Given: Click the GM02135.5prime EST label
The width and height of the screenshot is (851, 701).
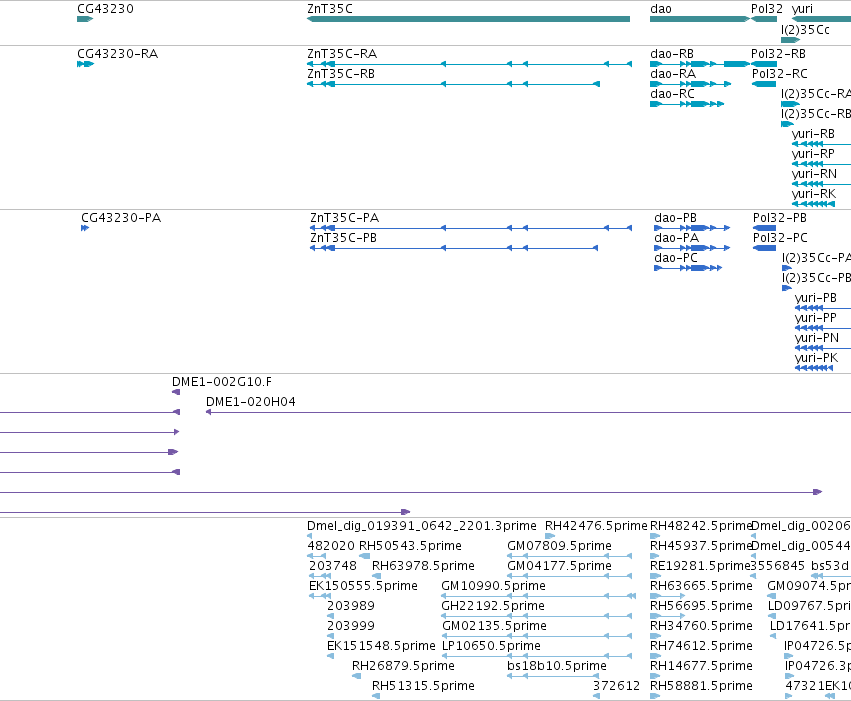Looking at the screenshot, I should (494, 626).
